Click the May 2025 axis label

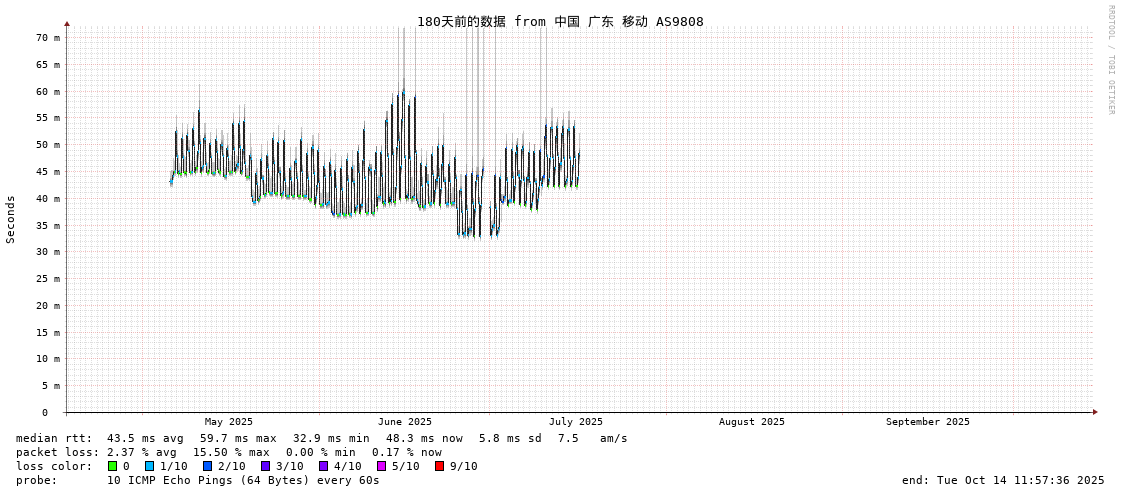pyautogui.click(x=229, y=422)
